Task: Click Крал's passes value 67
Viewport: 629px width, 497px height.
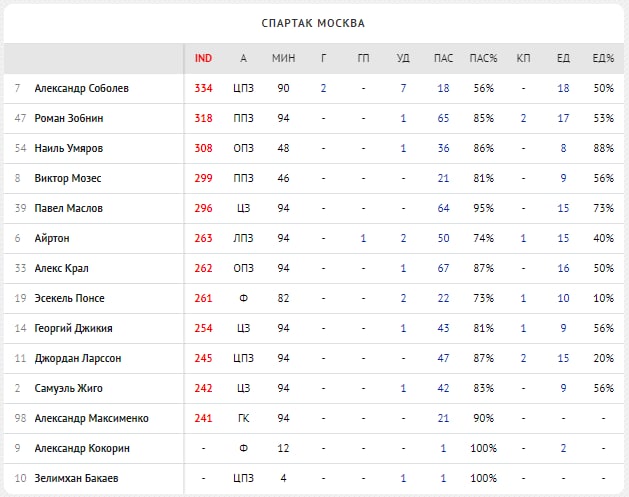Action: (x=443, y=268)
